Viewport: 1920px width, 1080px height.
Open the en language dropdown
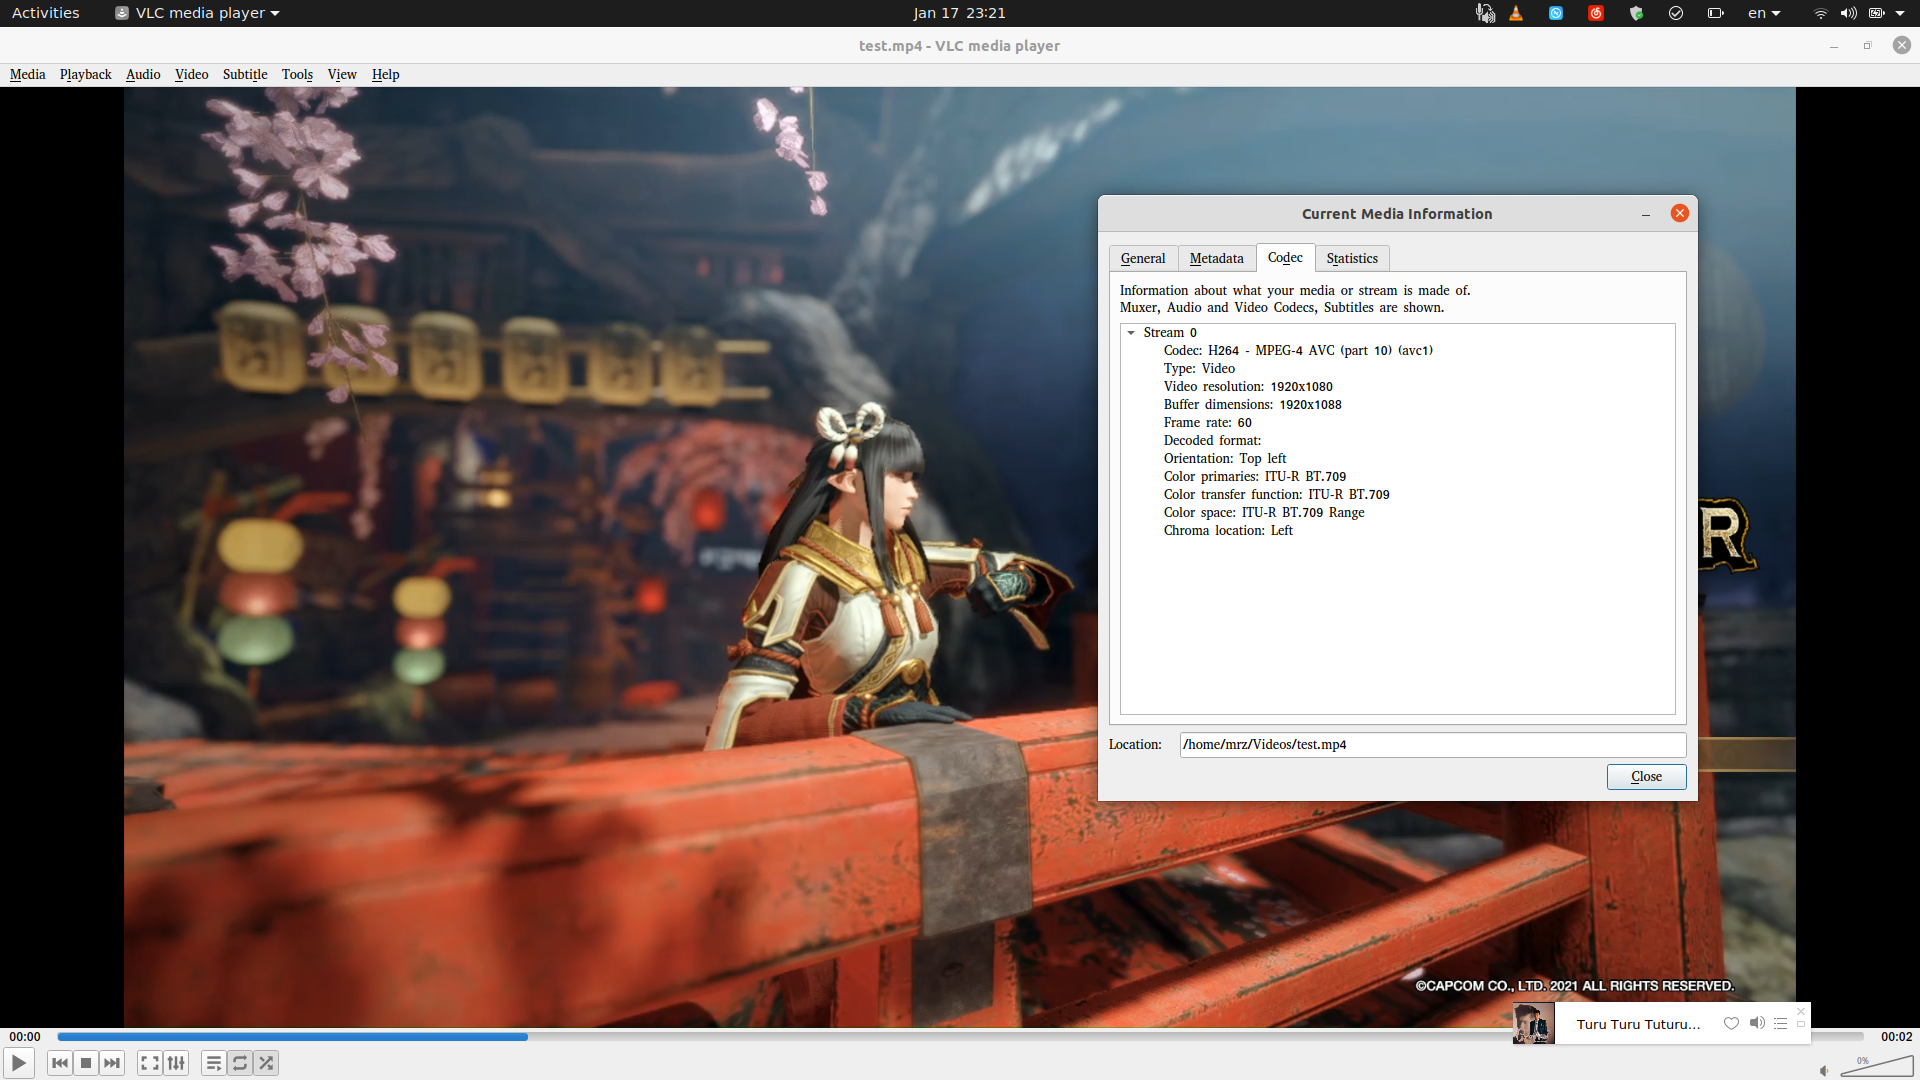1764,13
